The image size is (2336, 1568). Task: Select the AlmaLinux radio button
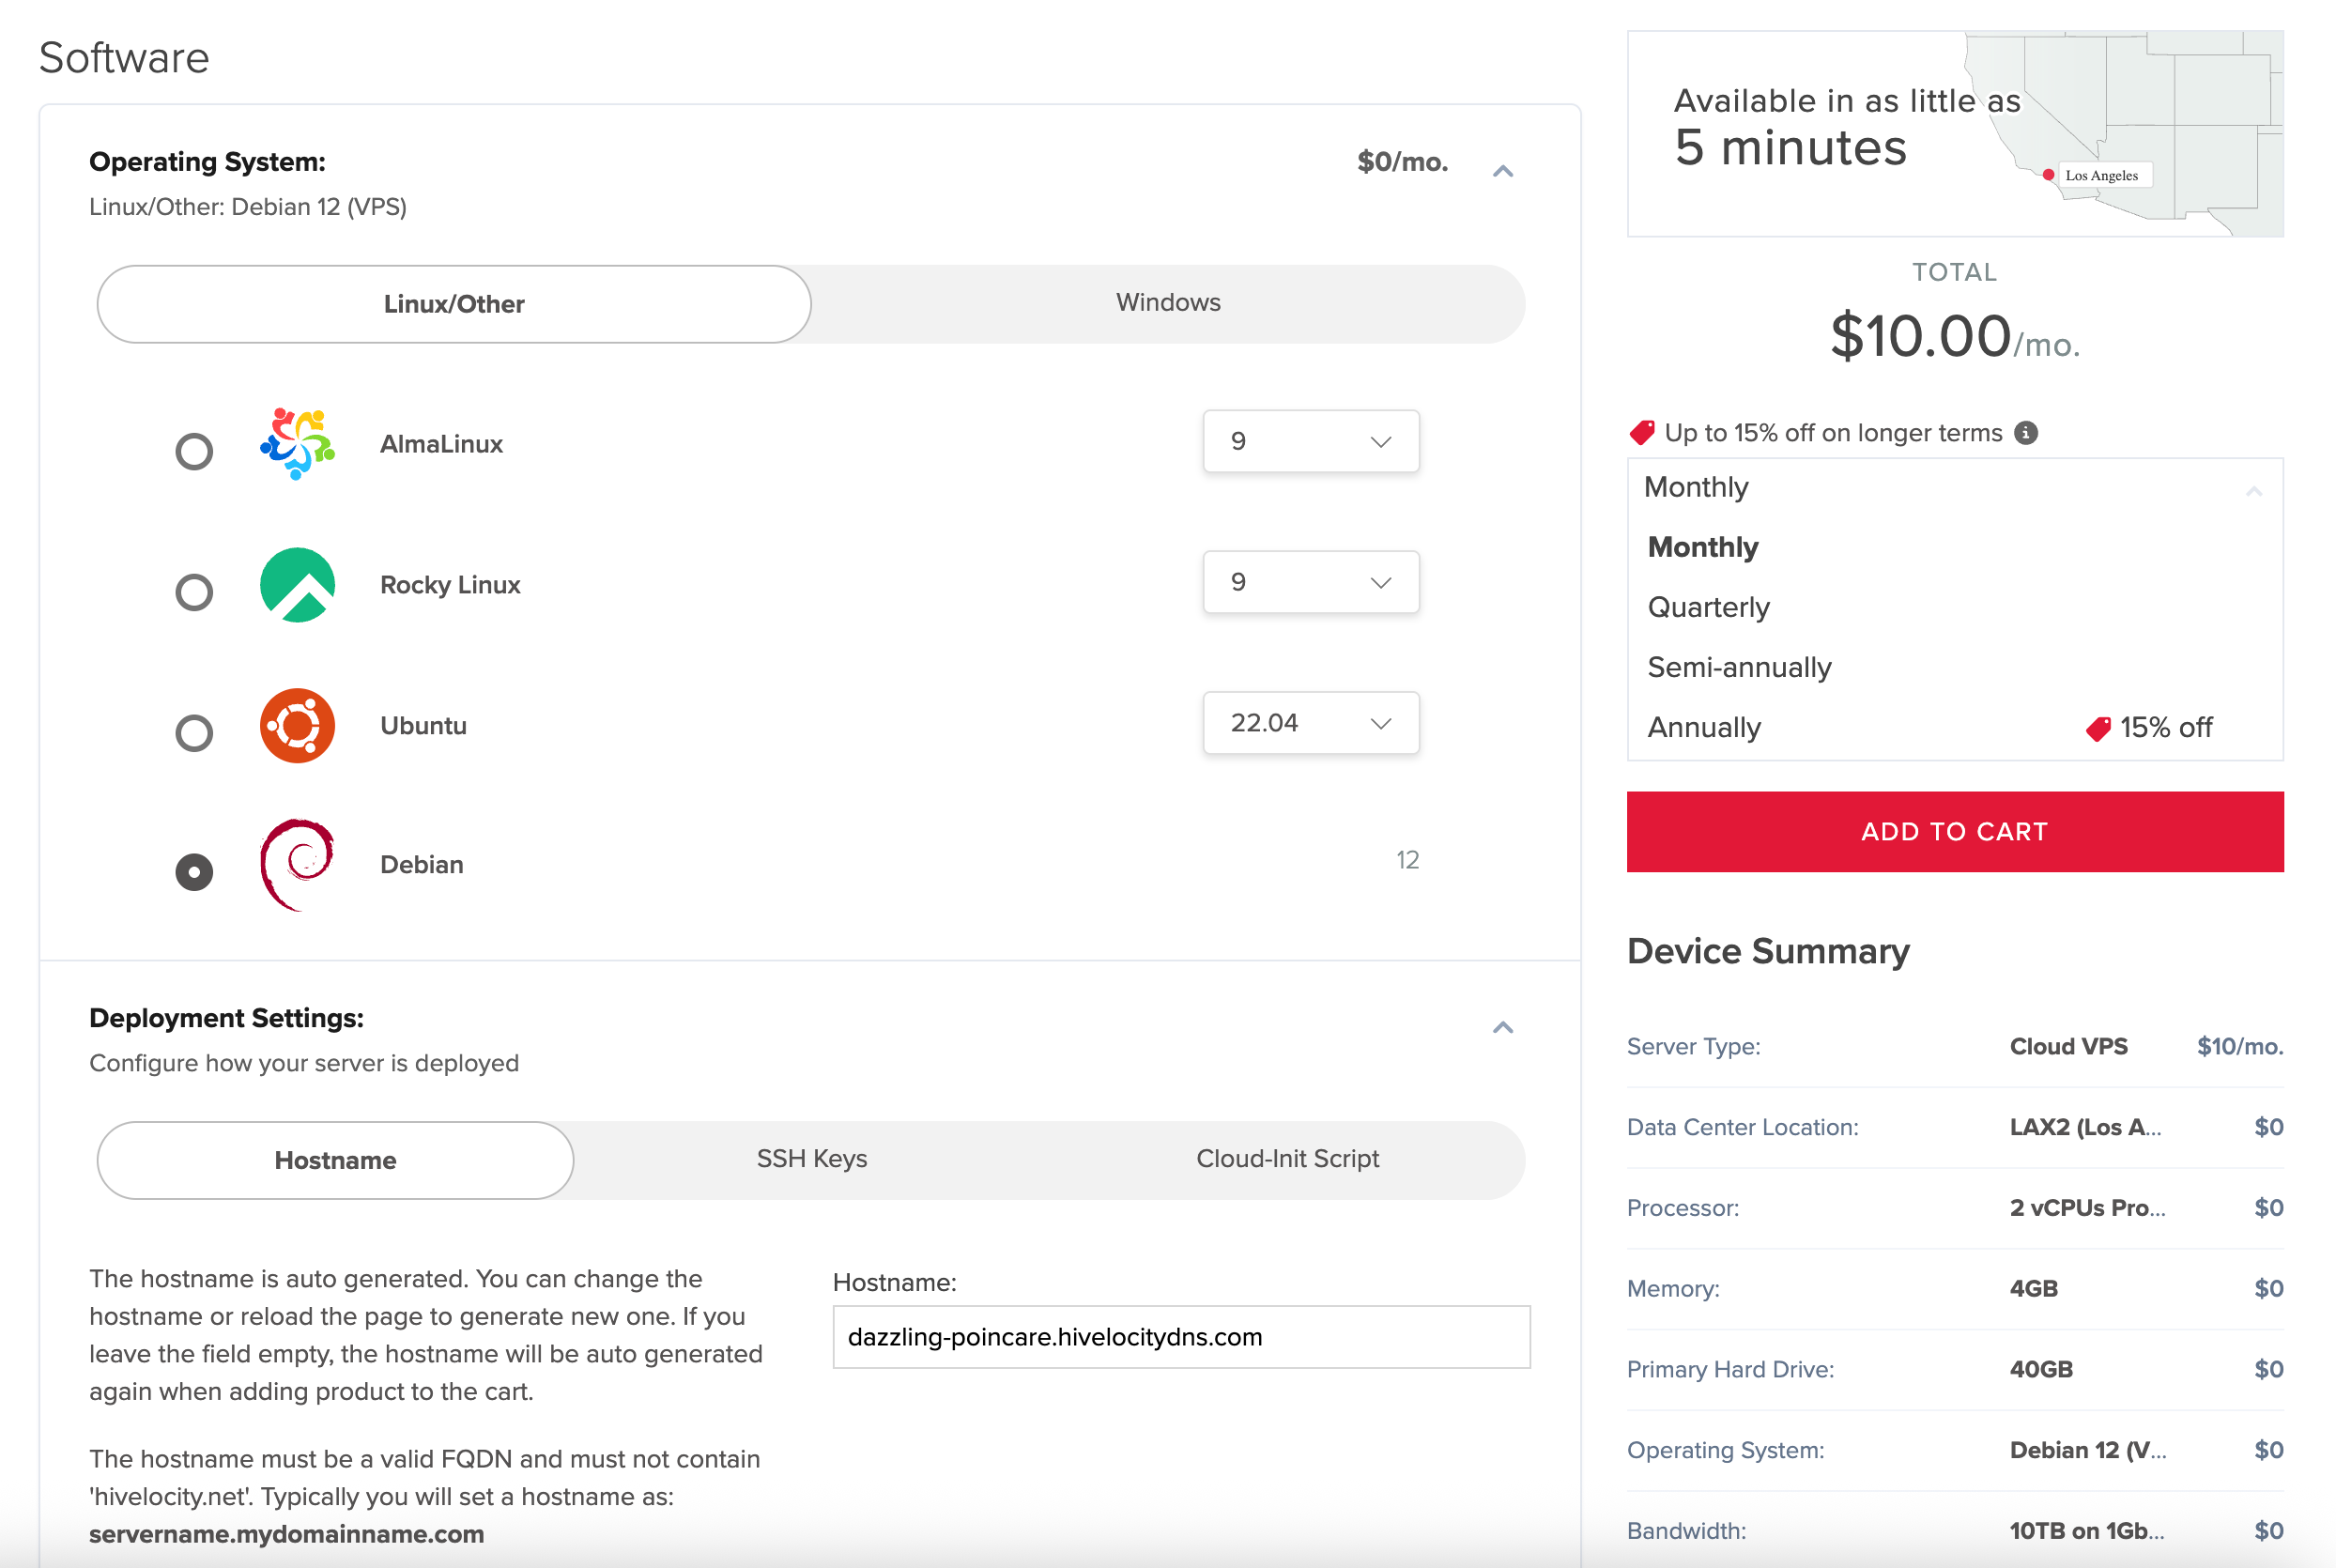[x=194, y=451]
